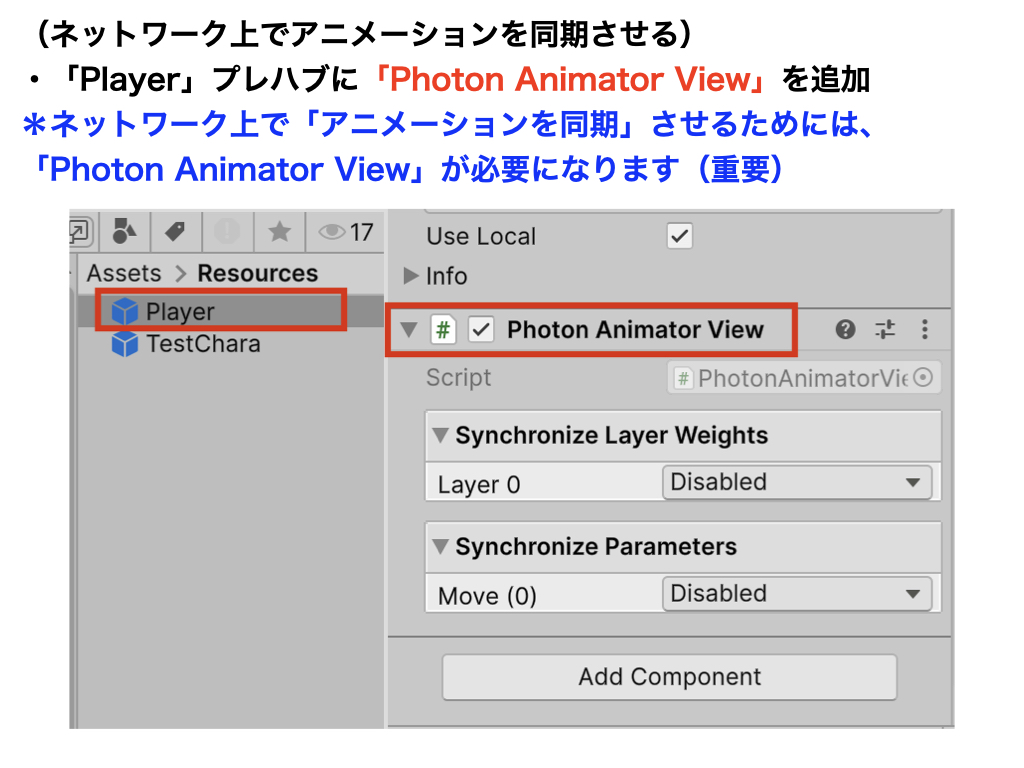Collapse Synchronize Layer Weights section
The image size is (1024, 768).
tap(441, 435)
